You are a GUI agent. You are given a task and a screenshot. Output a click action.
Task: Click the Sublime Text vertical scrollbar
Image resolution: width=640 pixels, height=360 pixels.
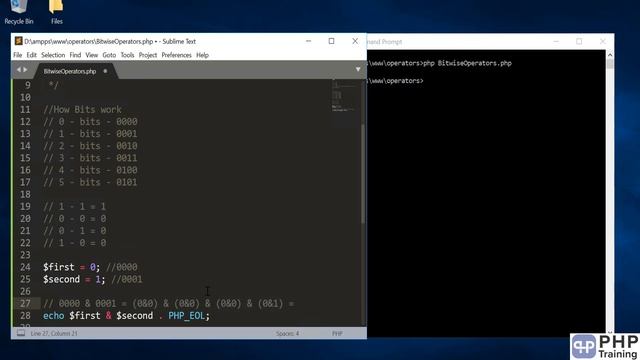coord(363,173)
